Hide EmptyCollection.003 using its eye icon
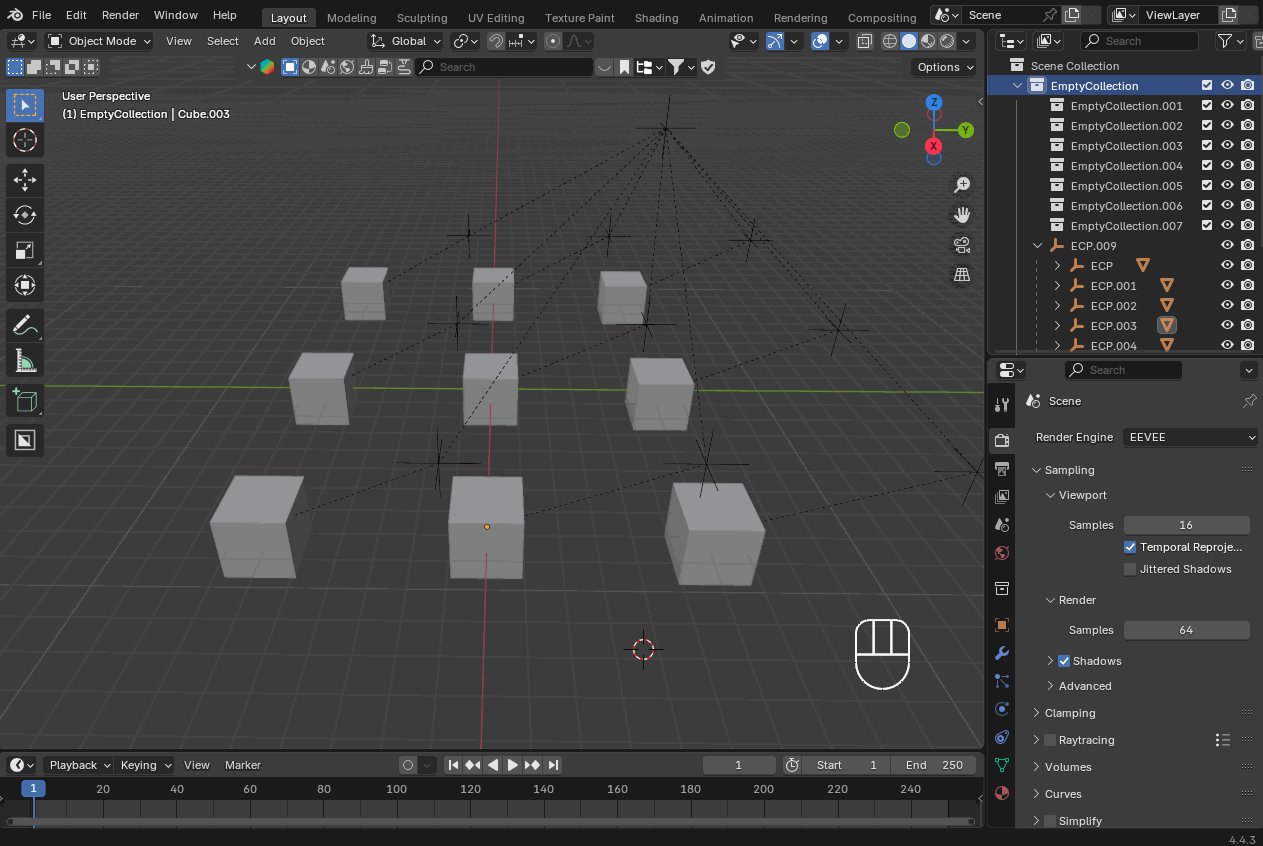1263x846 pixels. [1227, 146]
